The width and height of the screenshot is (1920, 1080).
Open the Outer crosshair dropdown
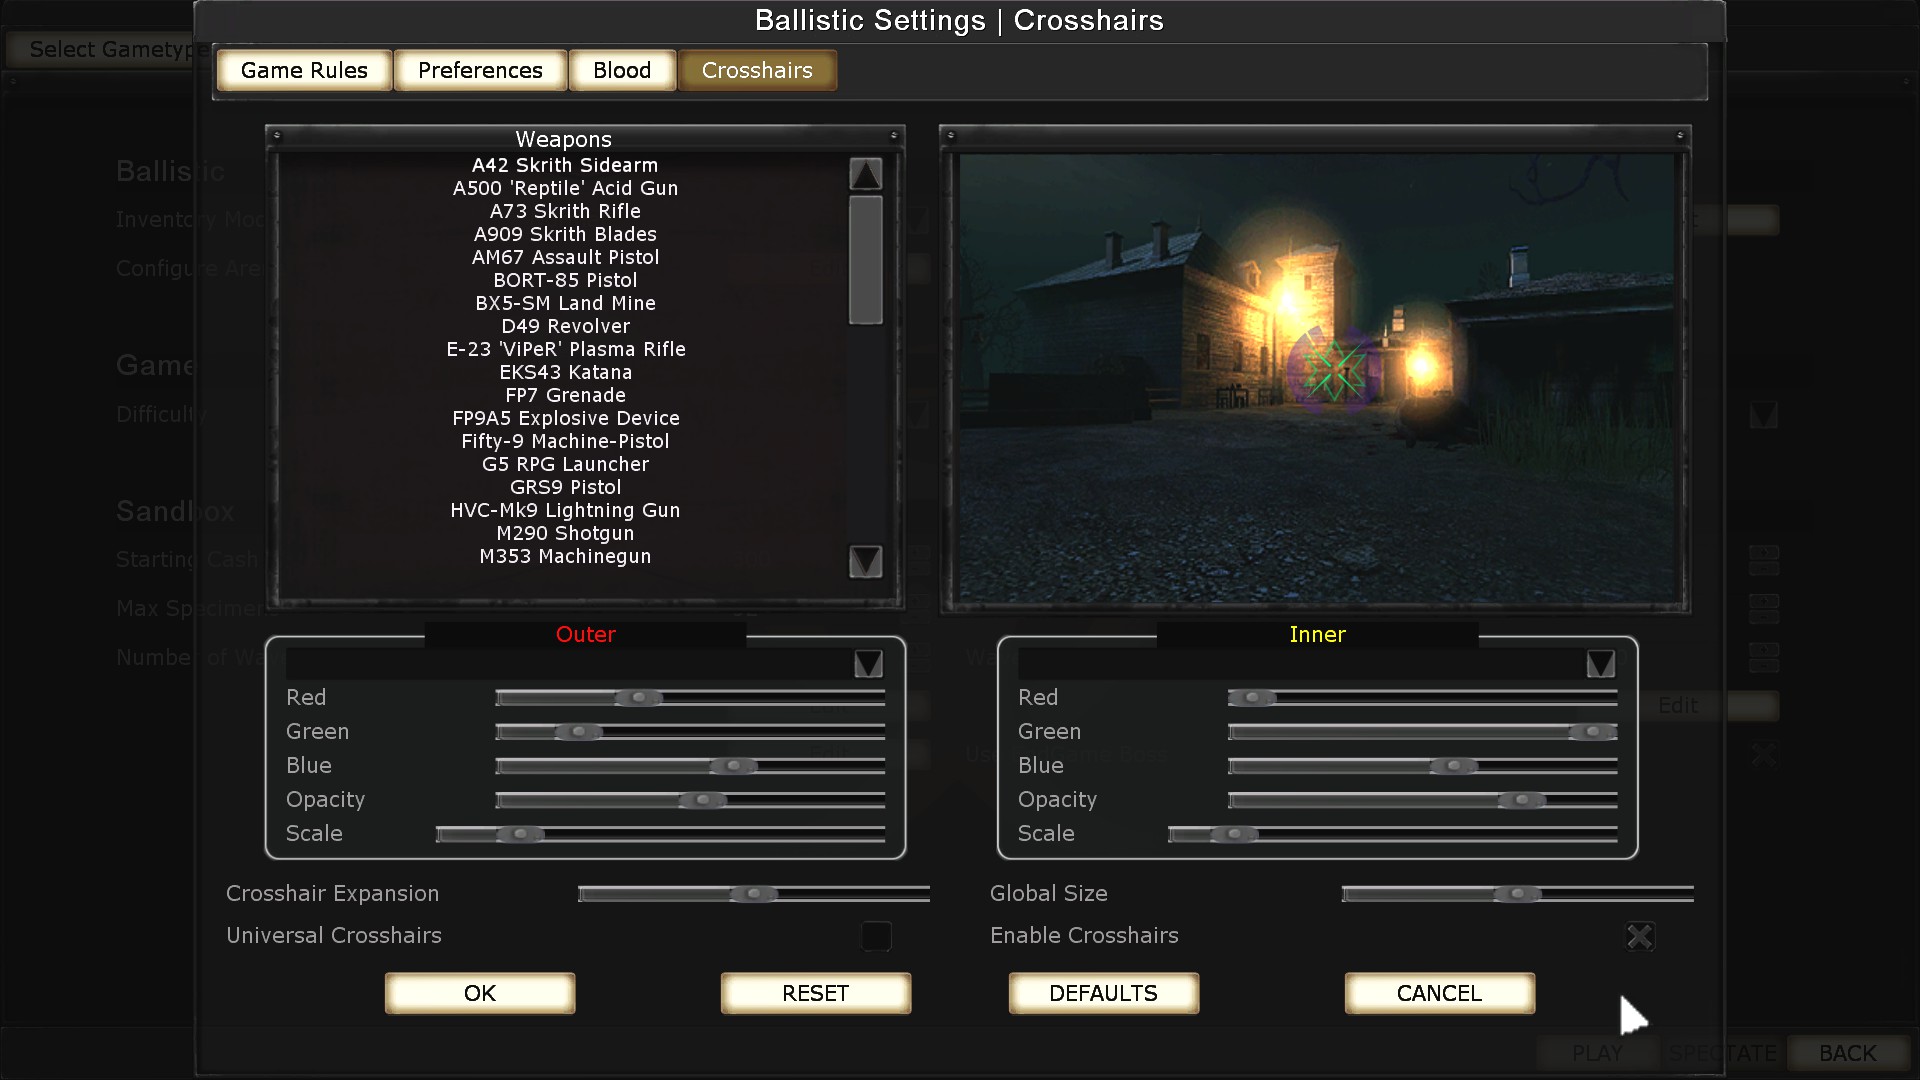pyautogui.click(x=868, y=664)
